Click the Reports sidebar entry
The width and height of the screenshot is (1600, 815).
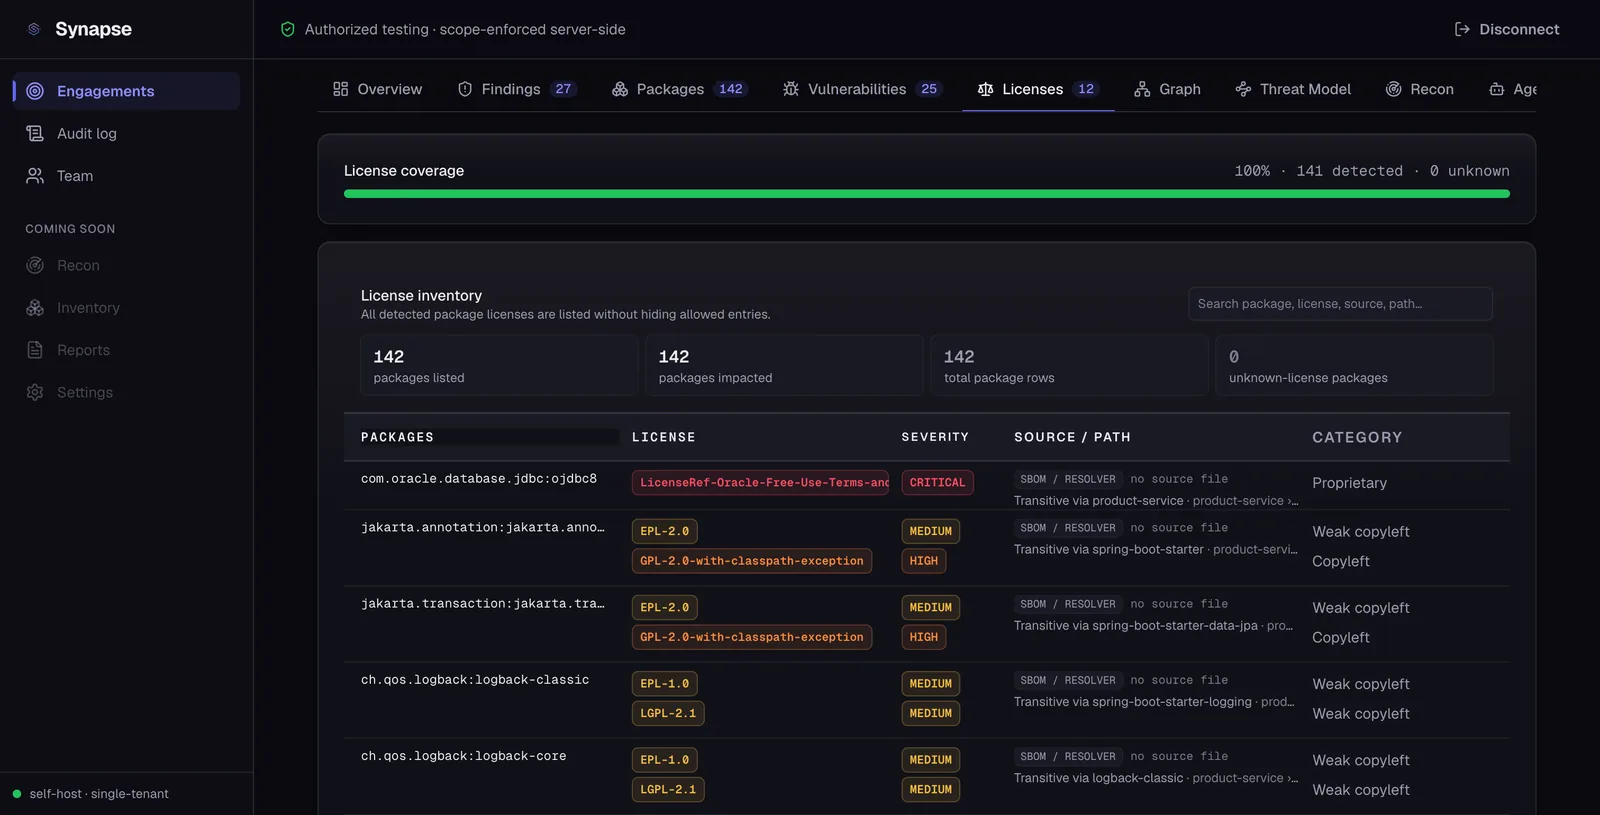pyautogui.click(x=126, y=350)
